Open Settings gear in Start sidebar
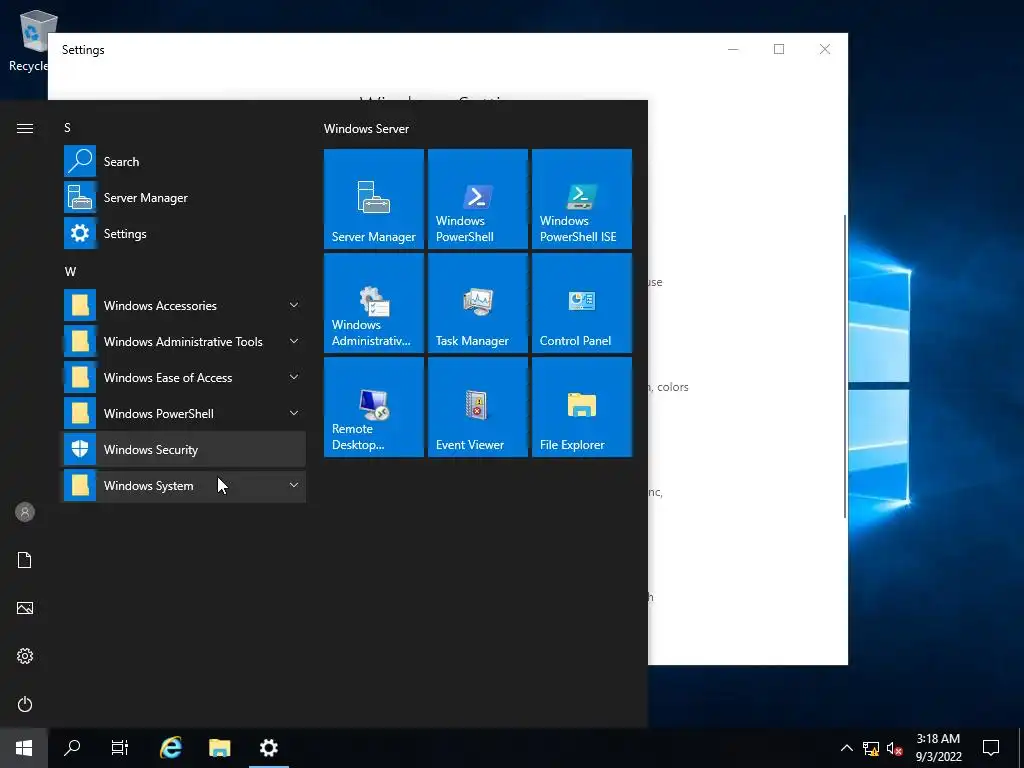The image size is (1024, 768). (x=25, y=656)
